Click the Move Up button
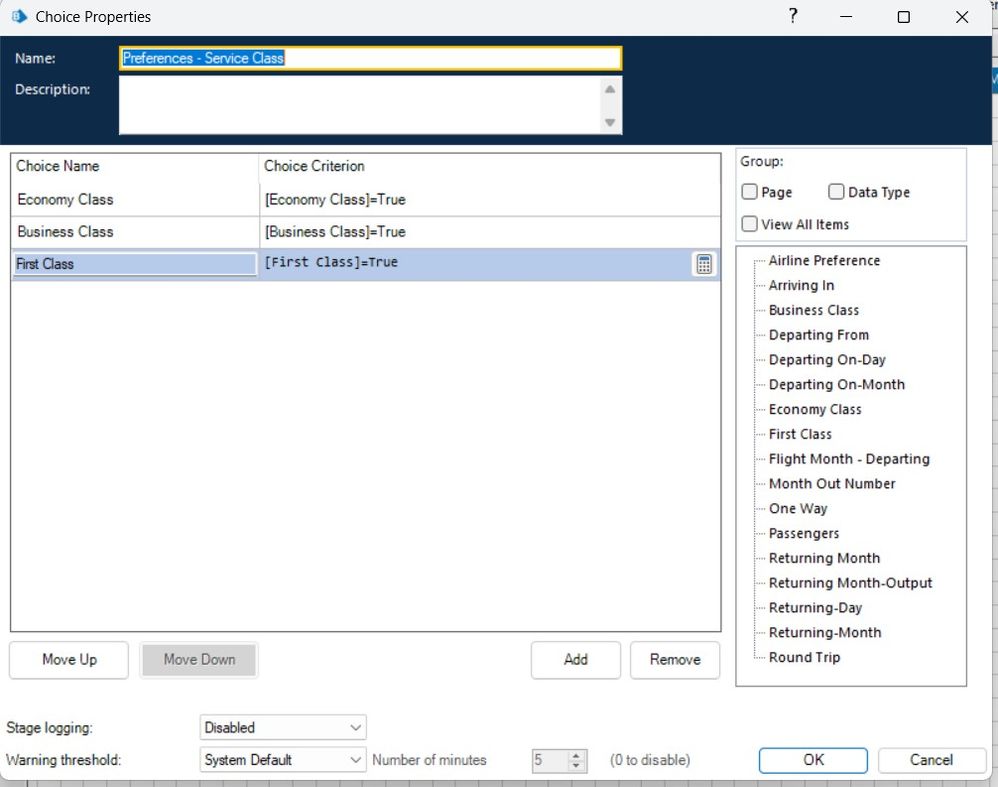The height and width of the screenshot is (787, 998). coord(69,660)
